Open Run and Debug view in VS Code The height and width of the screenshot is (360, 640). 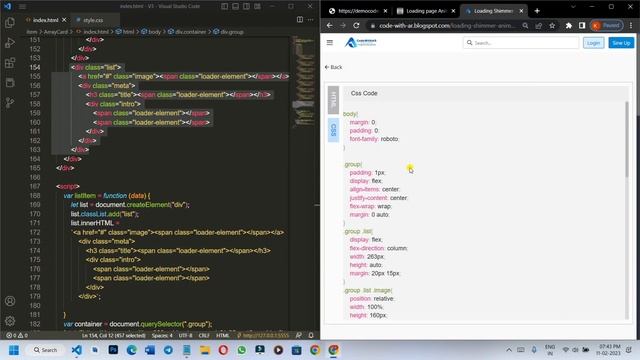click(10, 42)
